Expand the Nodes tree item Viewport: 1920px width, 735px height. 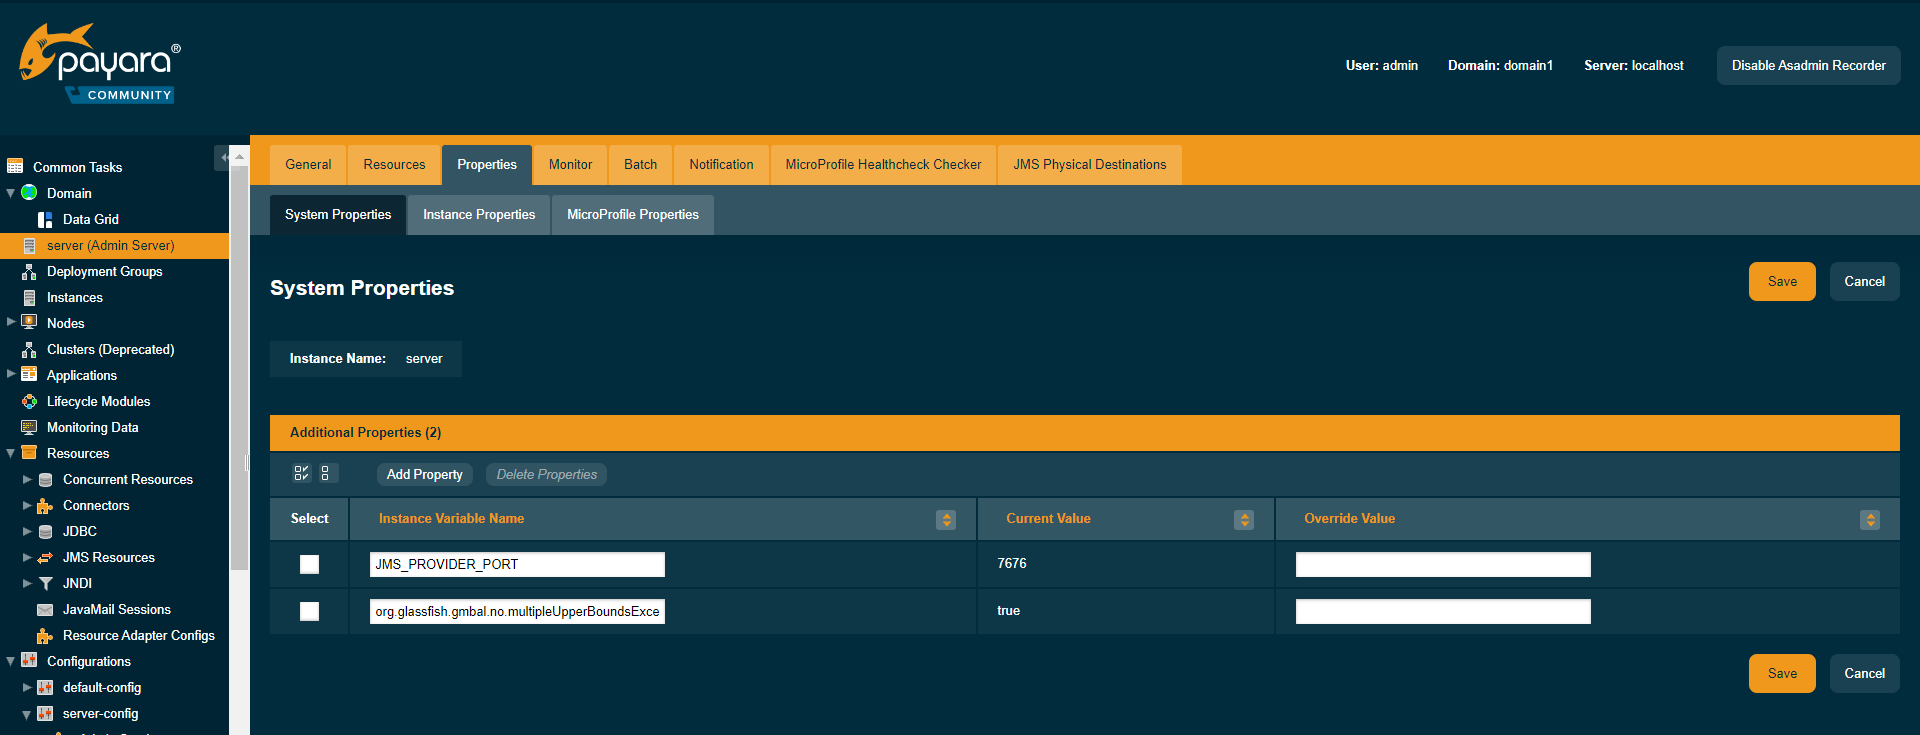click(x=11, y=322)
